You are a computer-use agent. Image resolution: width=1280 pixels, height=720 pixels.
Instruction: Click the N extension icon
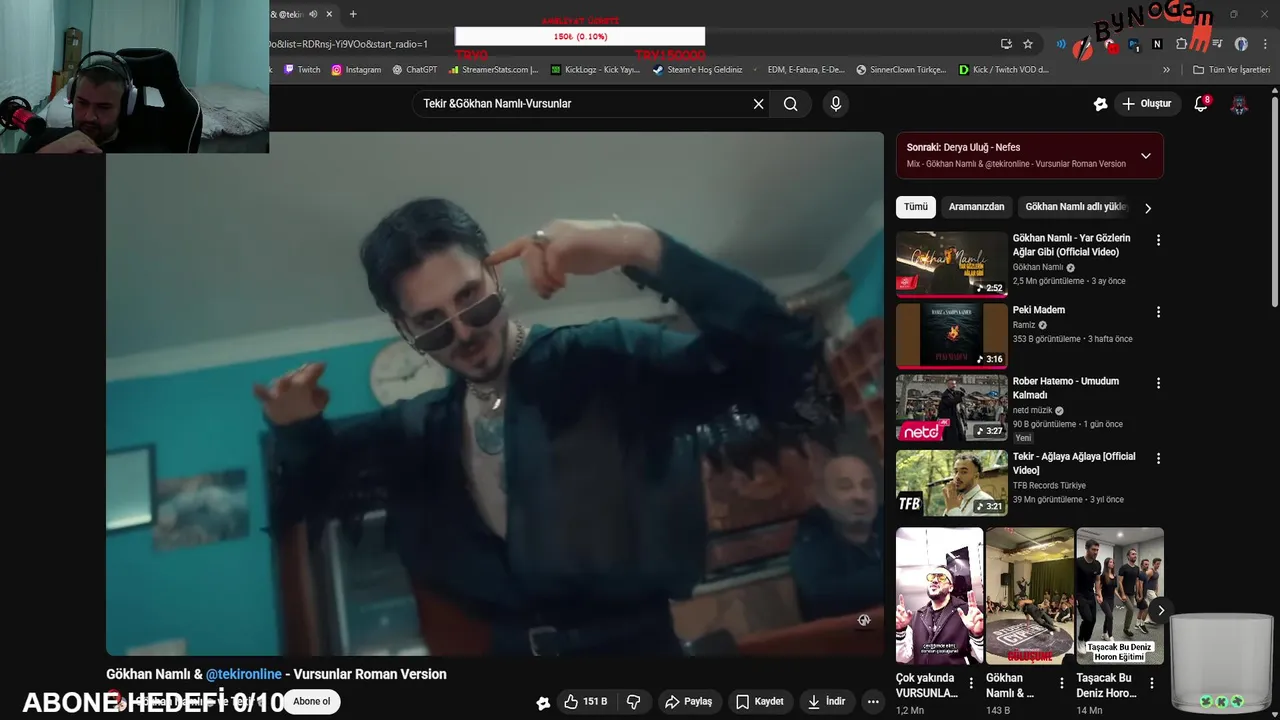point(1157,44)
